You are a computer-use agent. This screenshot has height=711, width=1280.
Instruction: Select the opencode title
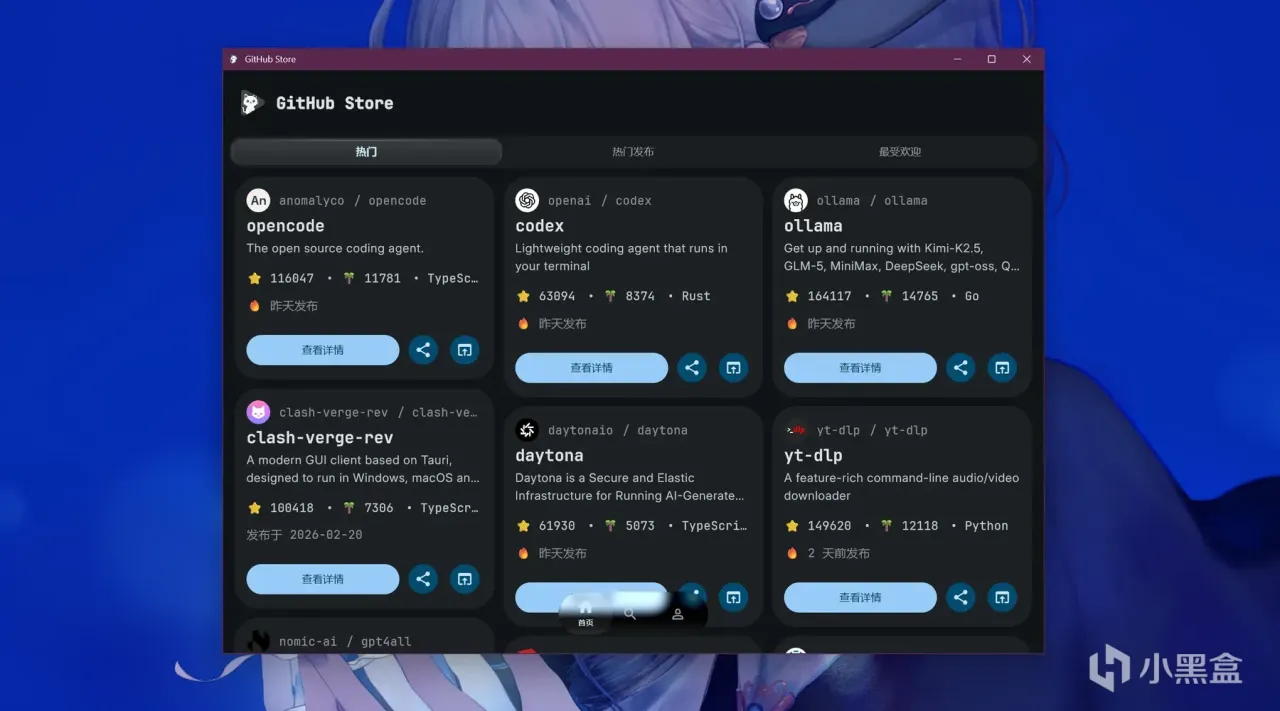click(x=285, y=226)
